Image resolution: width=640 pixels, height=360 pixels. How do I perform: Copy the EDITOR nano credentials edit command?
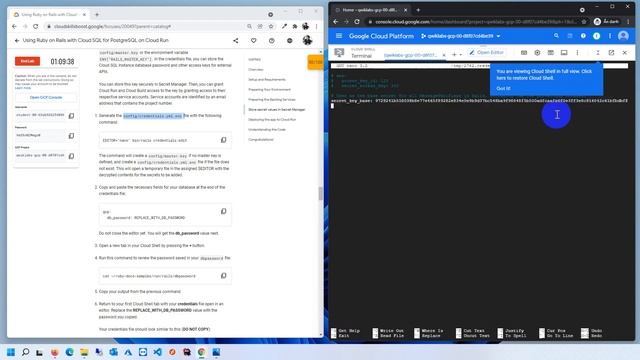223,140
